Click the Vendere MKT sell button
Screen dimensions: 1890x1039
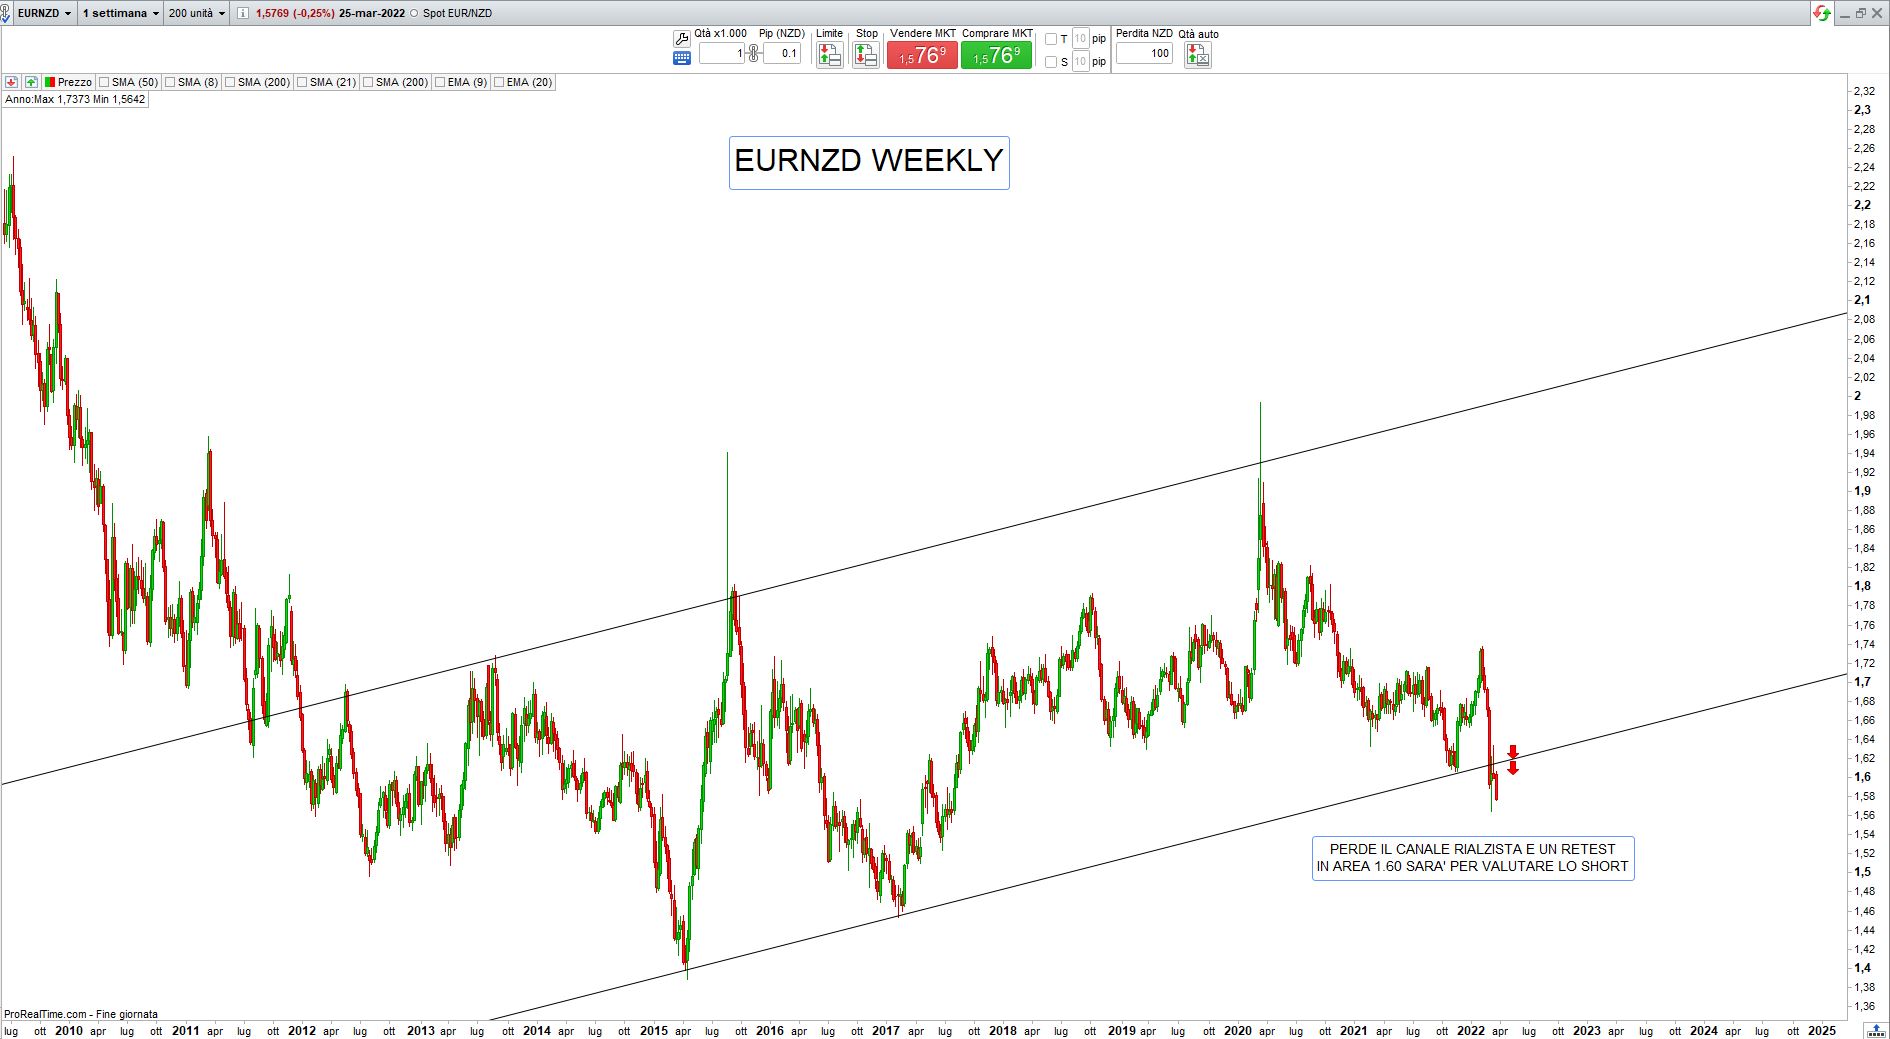[x=922, y=55]
